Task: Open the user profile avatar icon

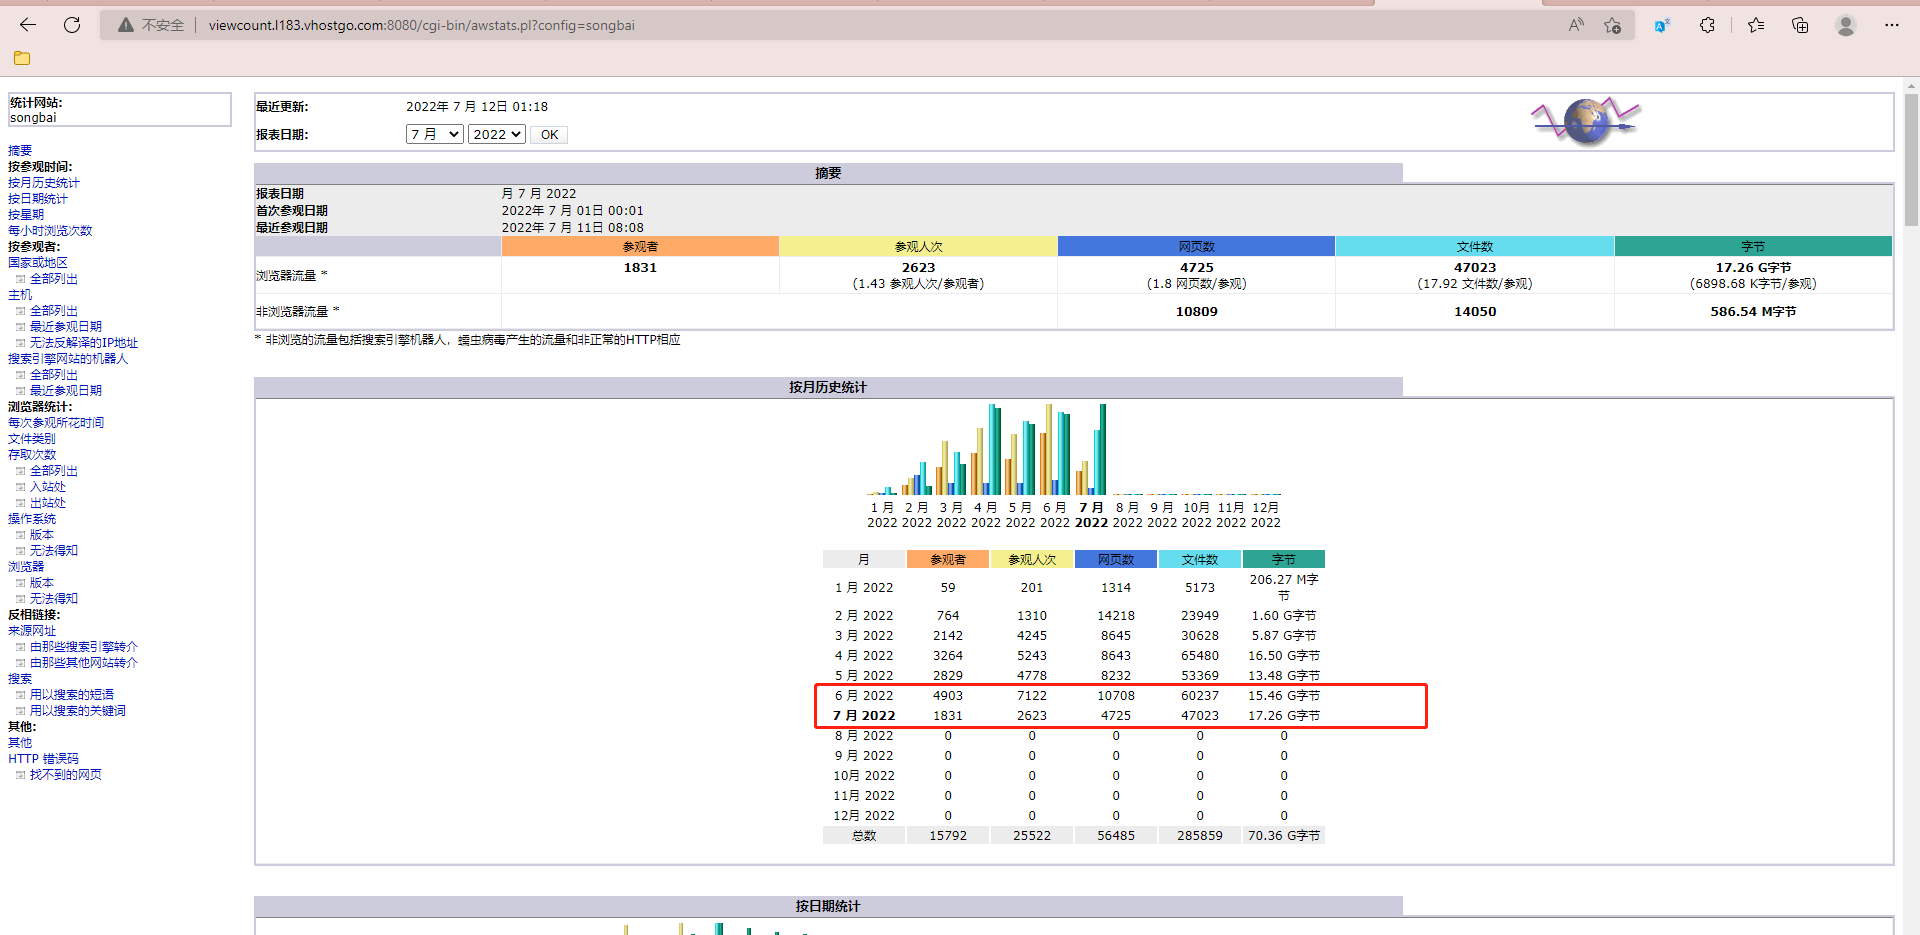Action: [1845, 25]
